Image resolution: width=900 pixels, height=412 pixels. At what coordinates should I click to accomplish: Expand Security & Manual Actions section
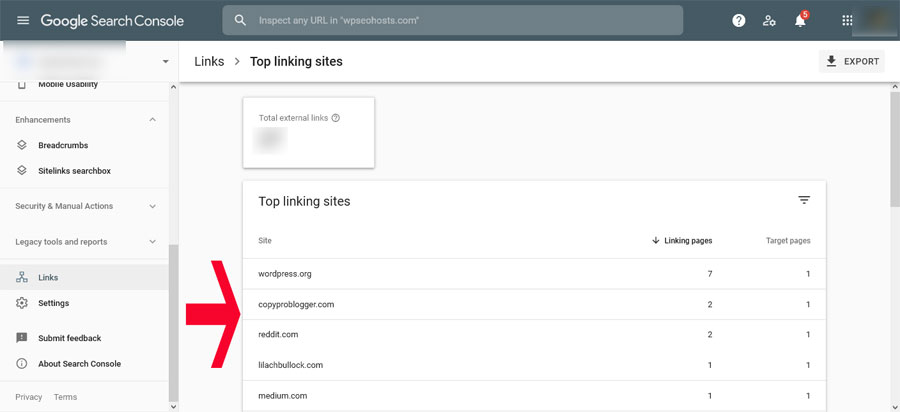click(152, 206)
